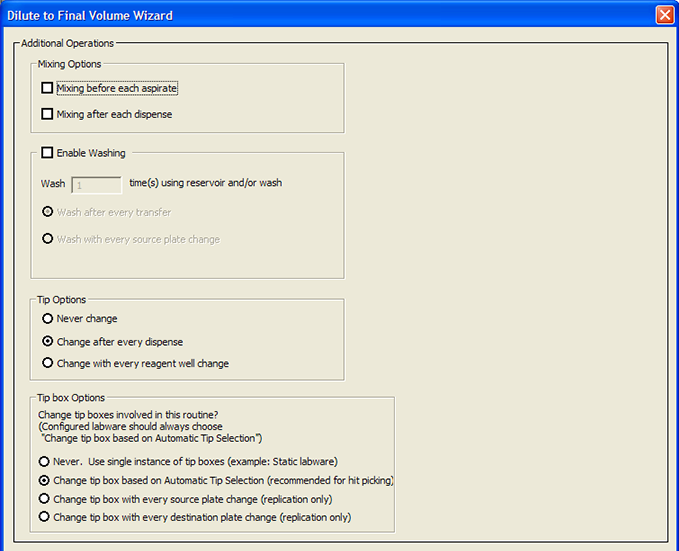The image size is (679, 551).
Task: Choose tip box change with every source plate
Action: coord(44,498)
